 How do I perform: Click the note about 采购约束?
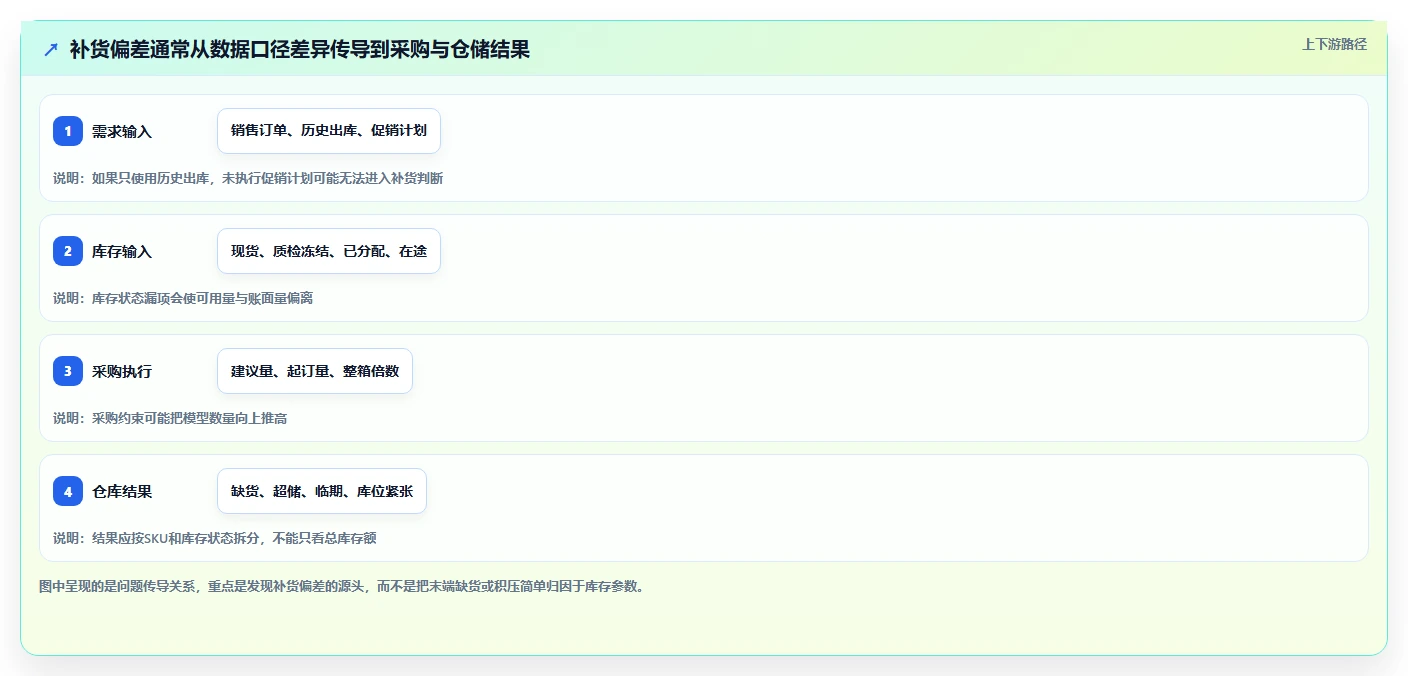point(170,418)
